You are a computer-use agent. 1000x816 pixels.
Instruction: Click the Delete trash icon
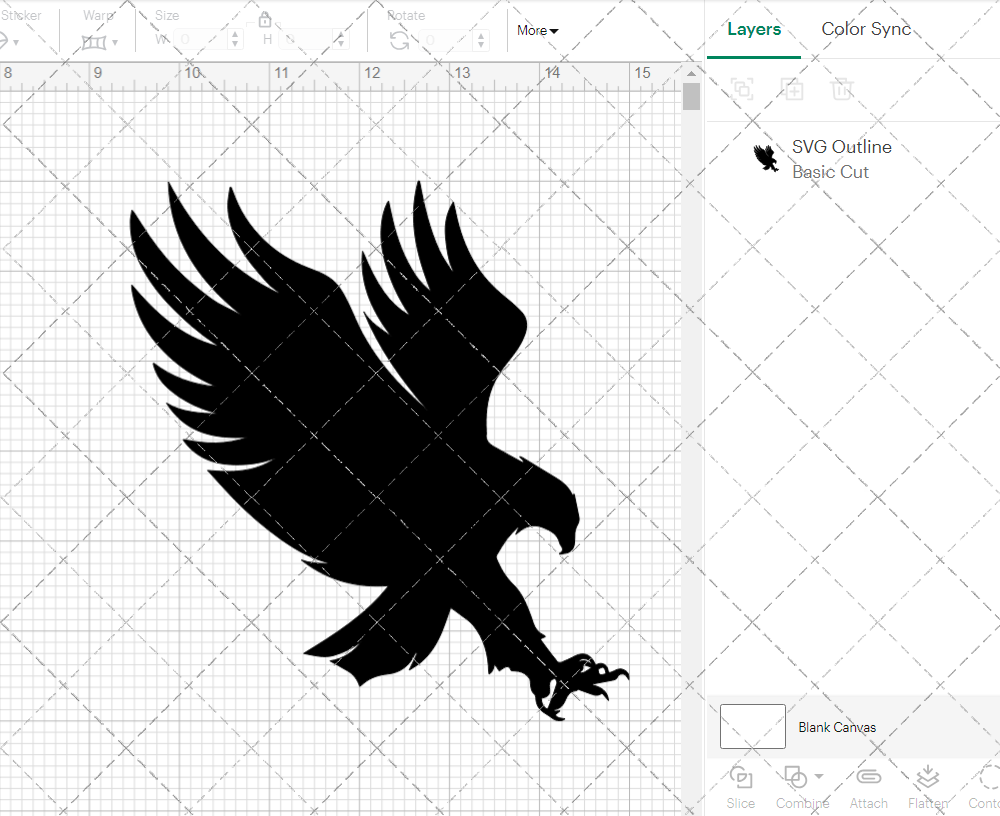point(842,89)
